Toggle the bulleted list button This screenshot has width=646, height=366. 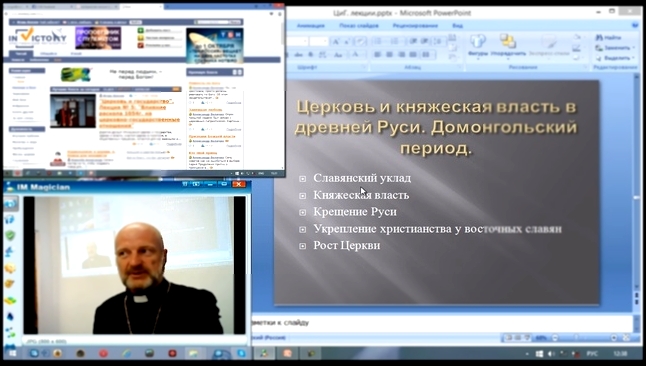(x=377, y=41)
